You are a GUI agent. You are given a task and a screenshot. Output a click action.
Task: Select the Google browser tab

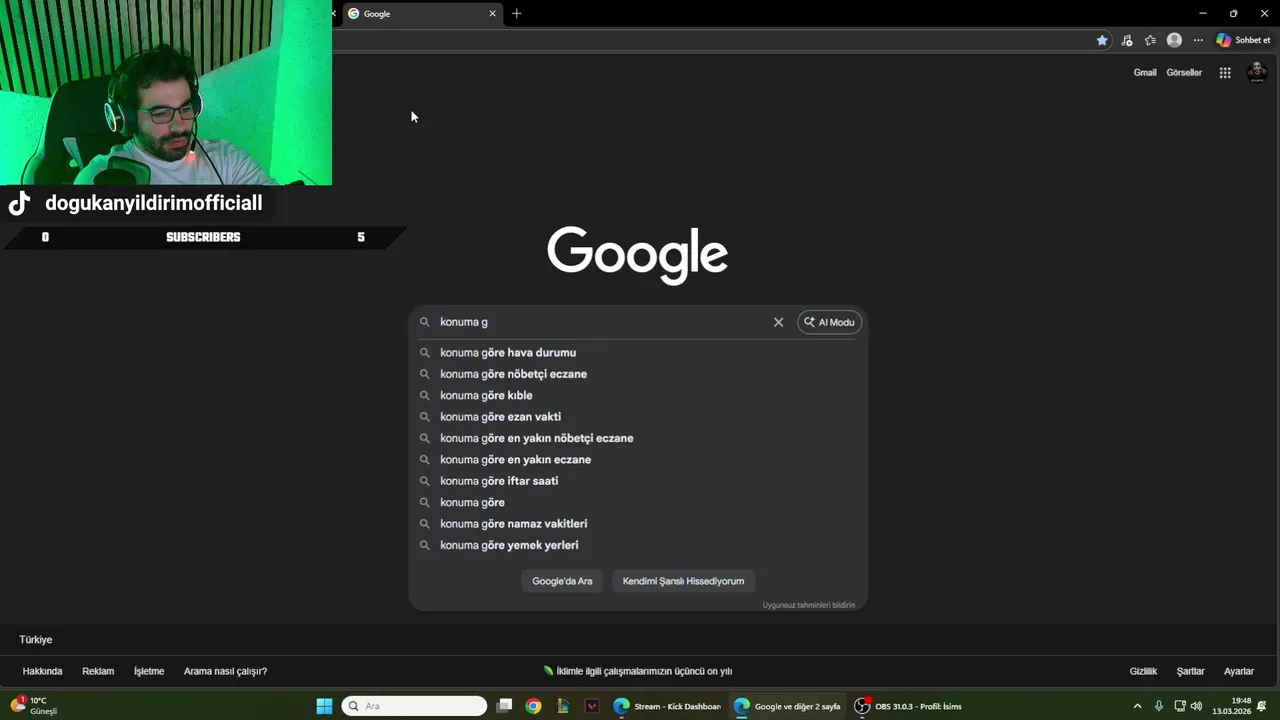(x=420, y=14)
